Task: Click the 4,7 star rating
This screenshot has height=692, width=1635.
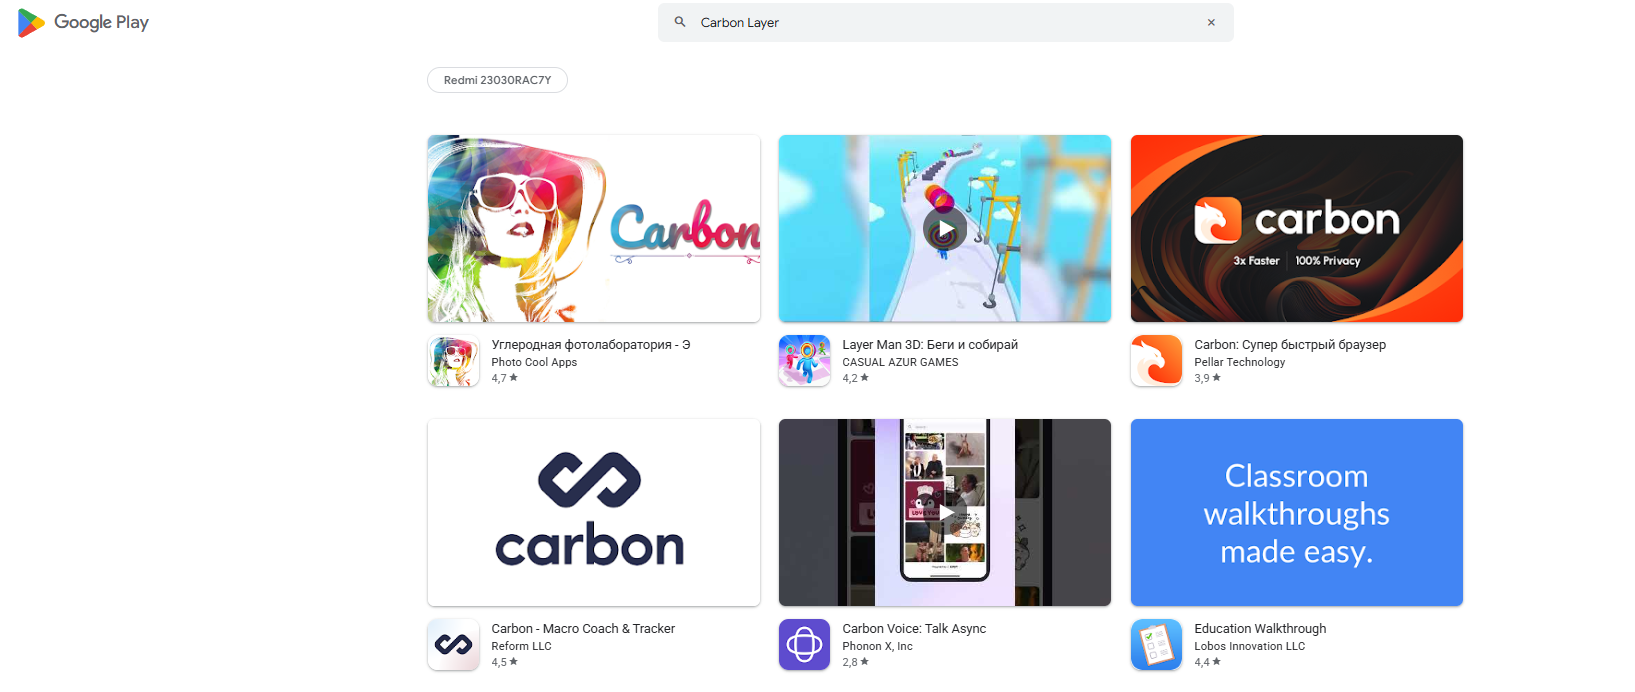Action: 504,379
